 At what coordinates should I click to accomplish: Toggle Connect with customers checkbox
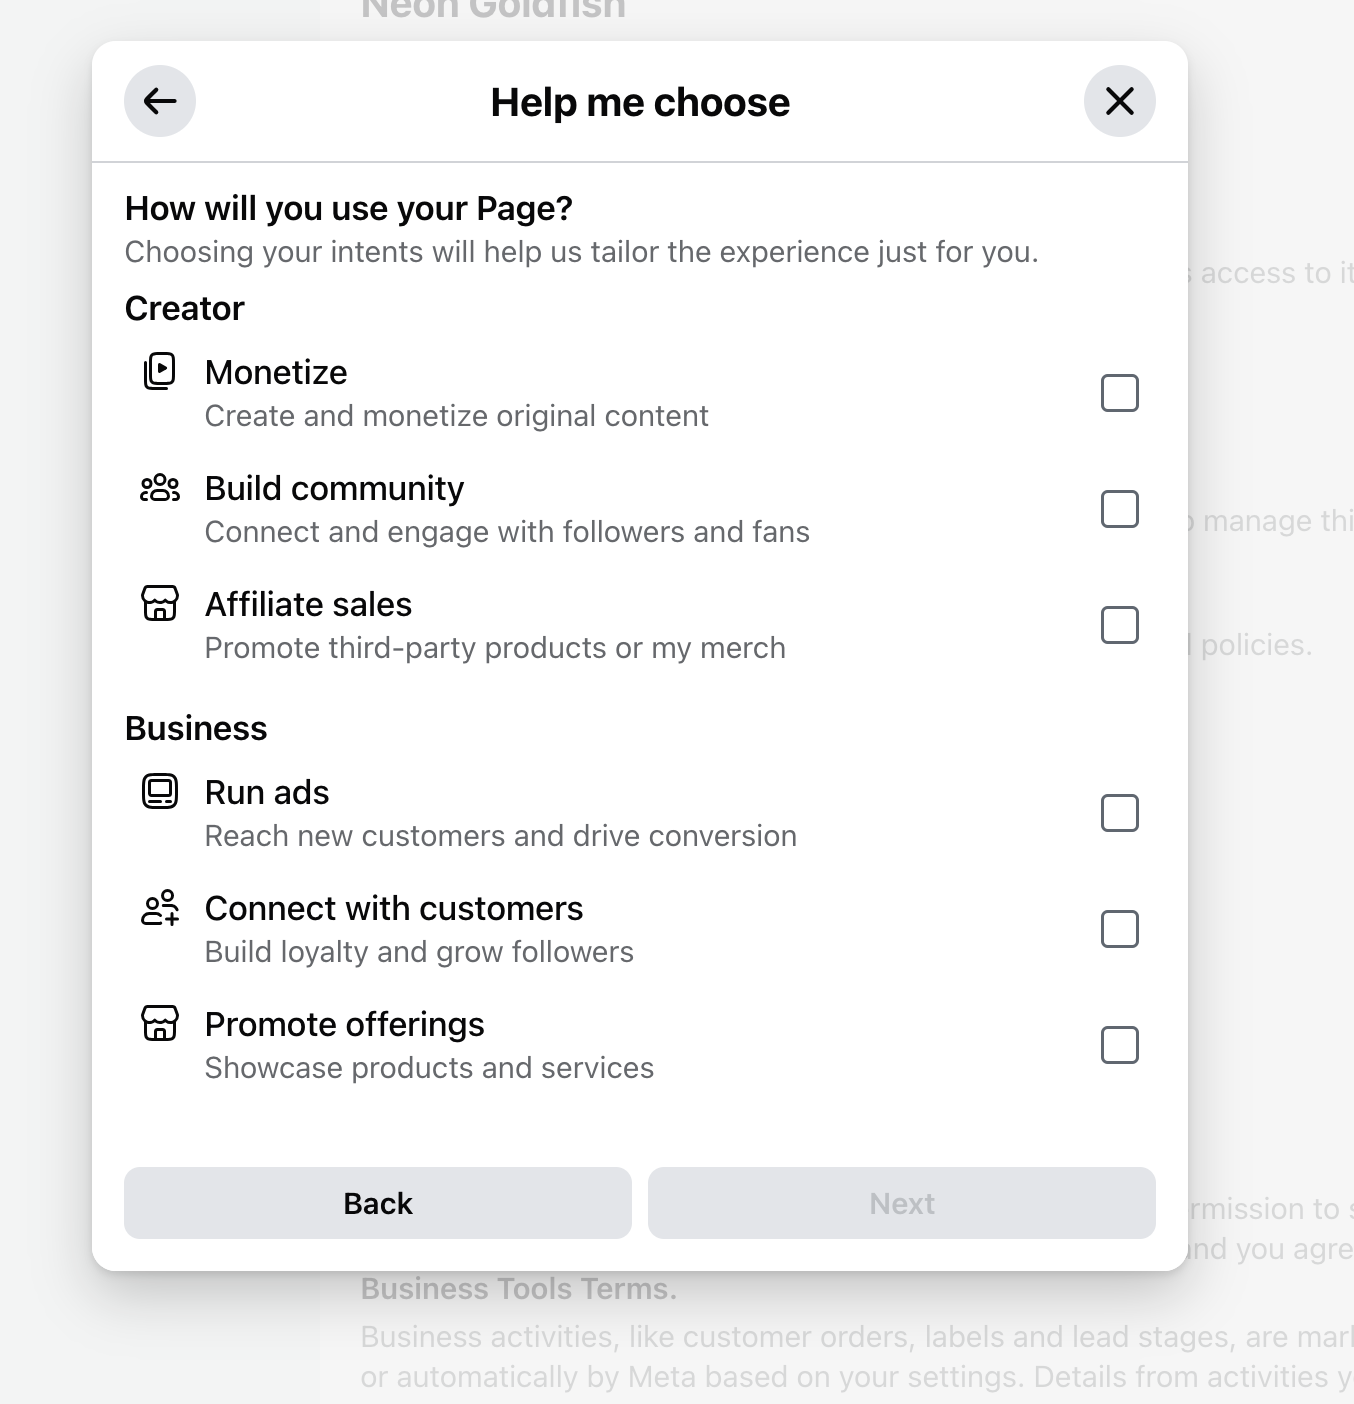[1119, 929]
